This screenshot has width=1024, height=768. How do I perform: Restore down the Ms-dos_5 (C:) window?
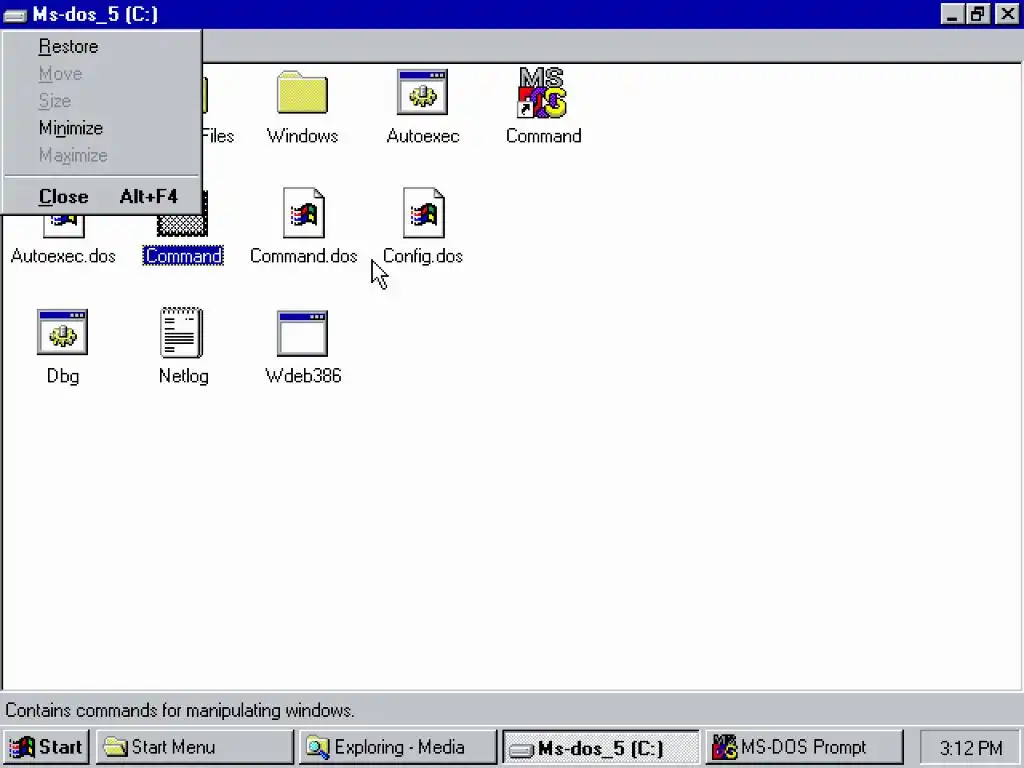click(978, 14)
